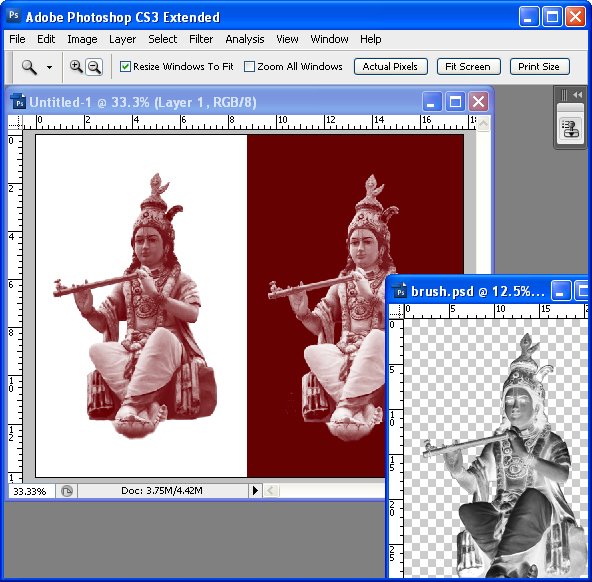Open the Image menu
Image resolution: width=592 pixels, height=582 pixels.
coord(82,39)
